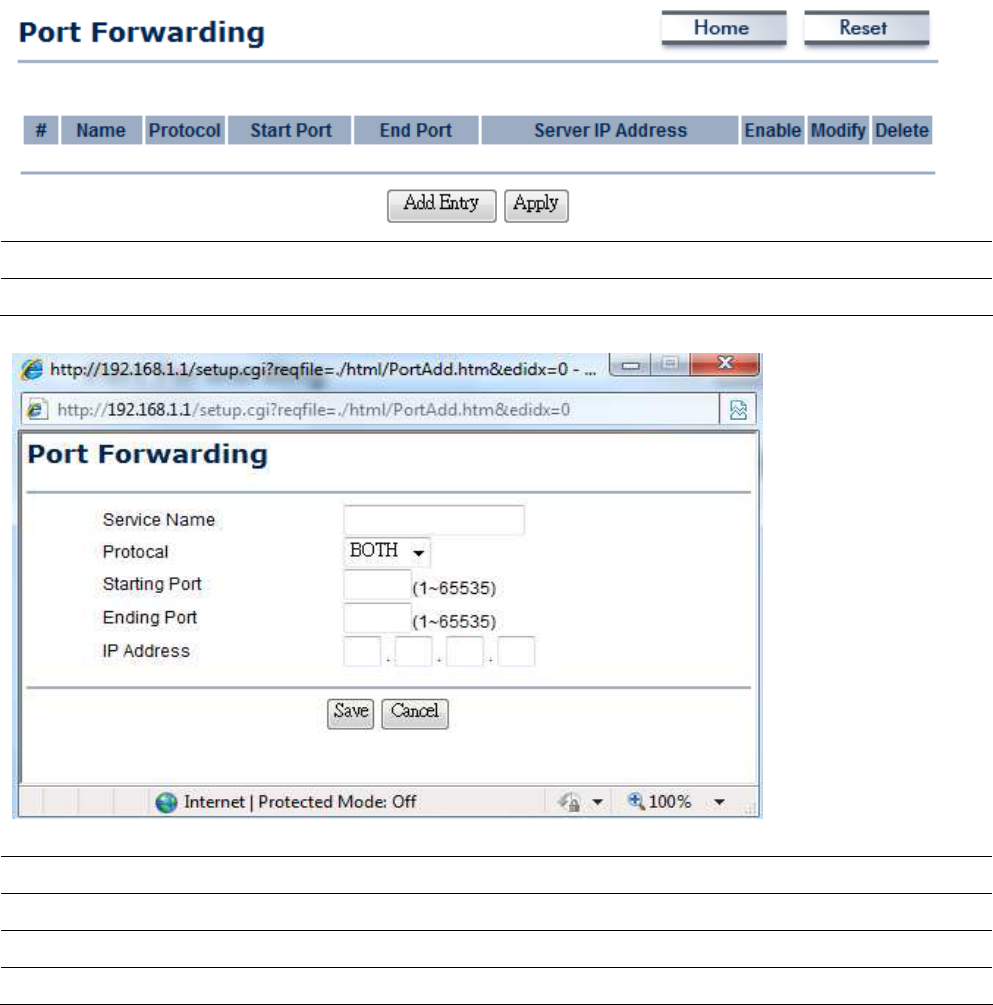Click the # column header

41,130
